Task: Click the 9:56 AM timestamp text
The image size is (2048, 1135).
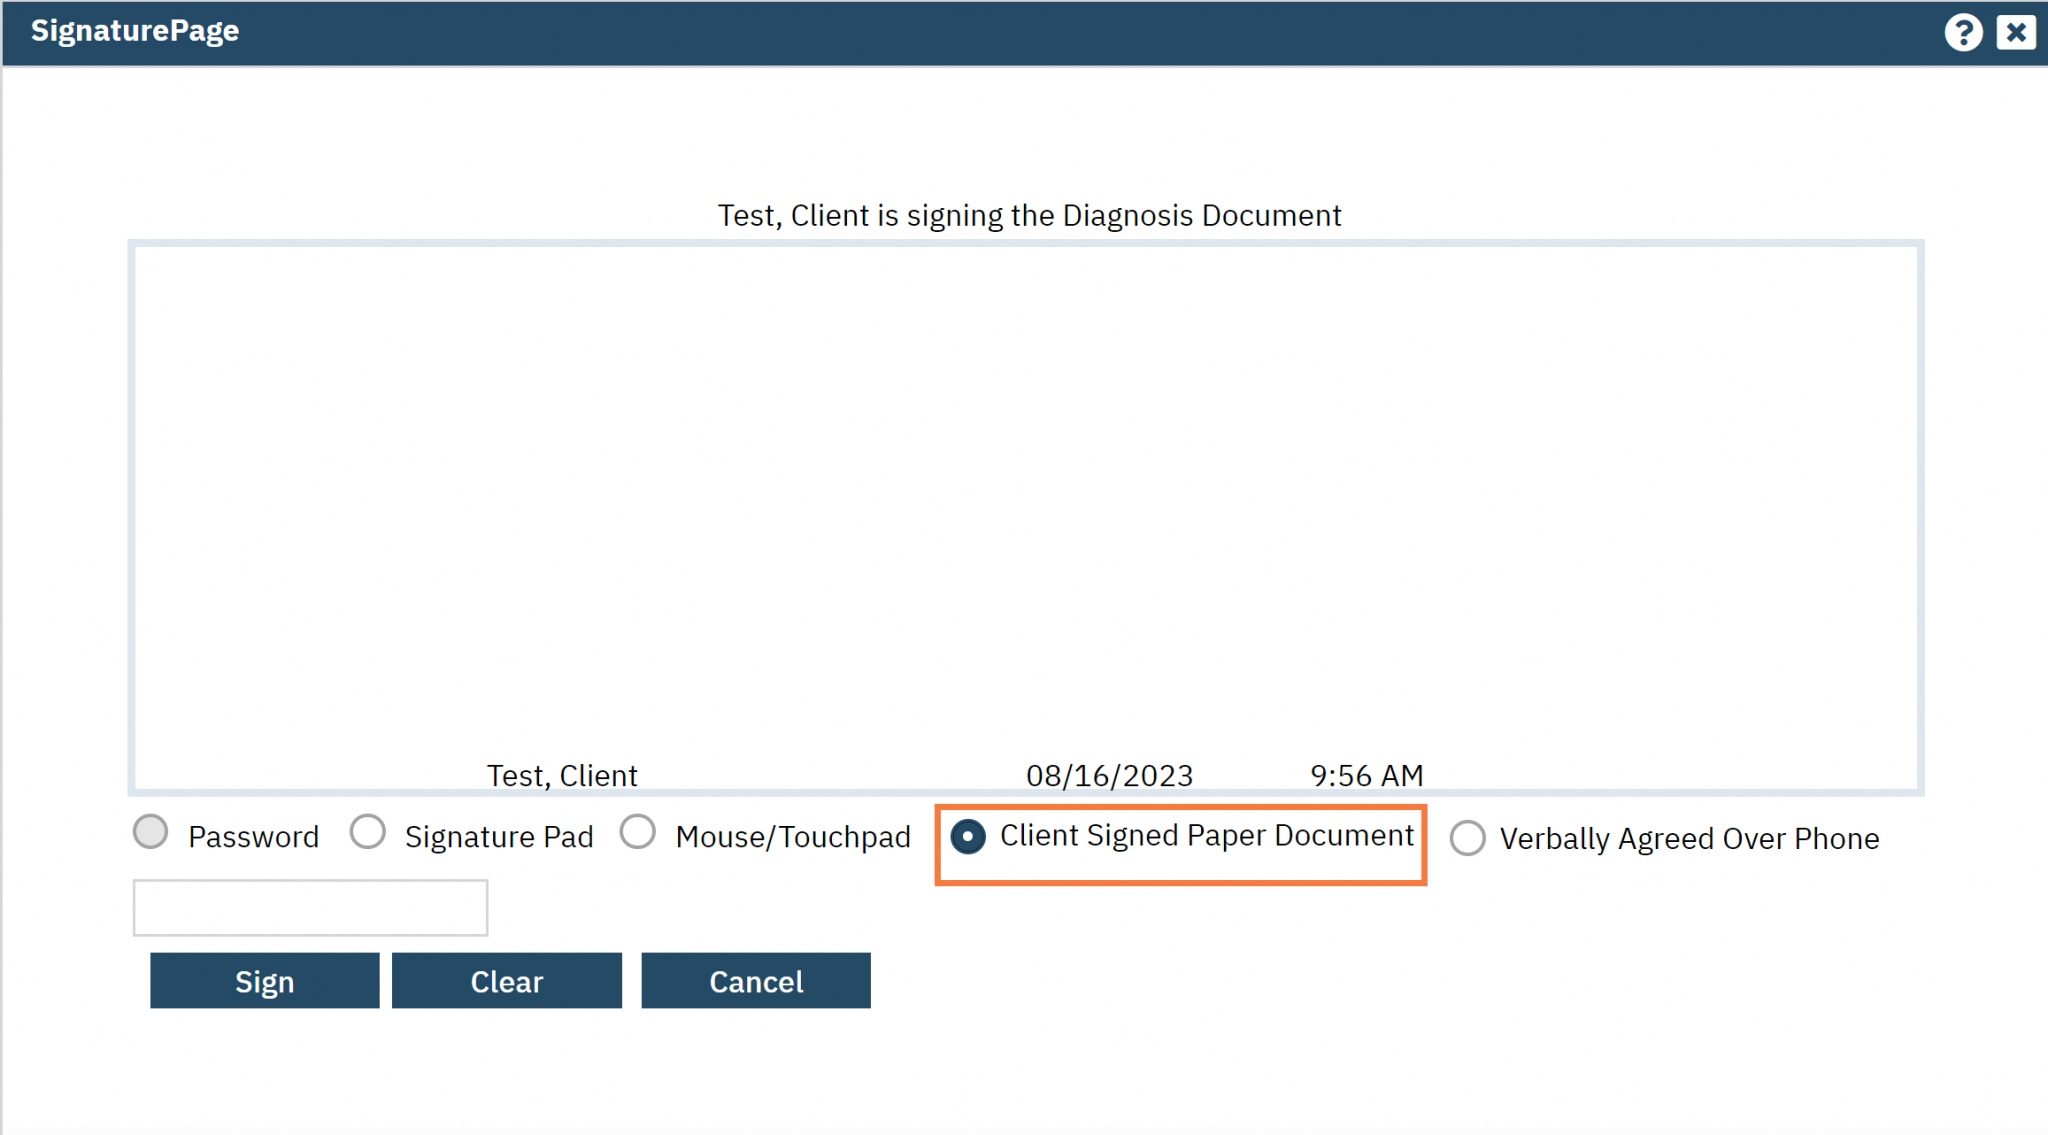Action: coord(1366,775)
